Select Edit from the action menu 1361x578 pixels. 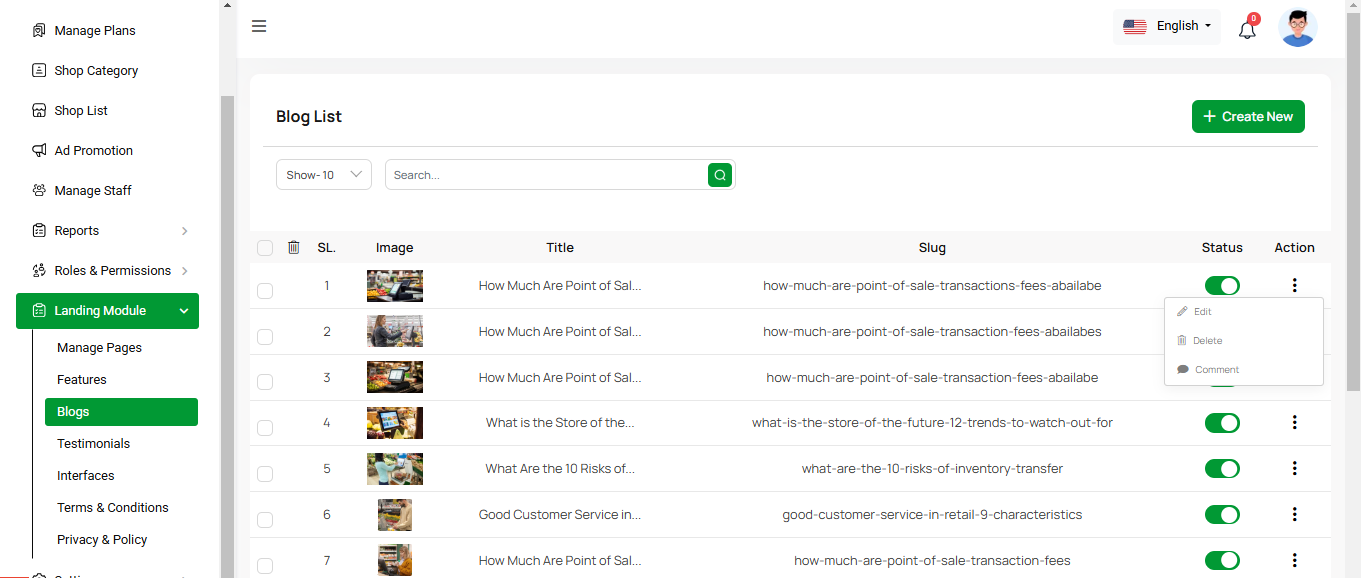(x=1202, y=312)
